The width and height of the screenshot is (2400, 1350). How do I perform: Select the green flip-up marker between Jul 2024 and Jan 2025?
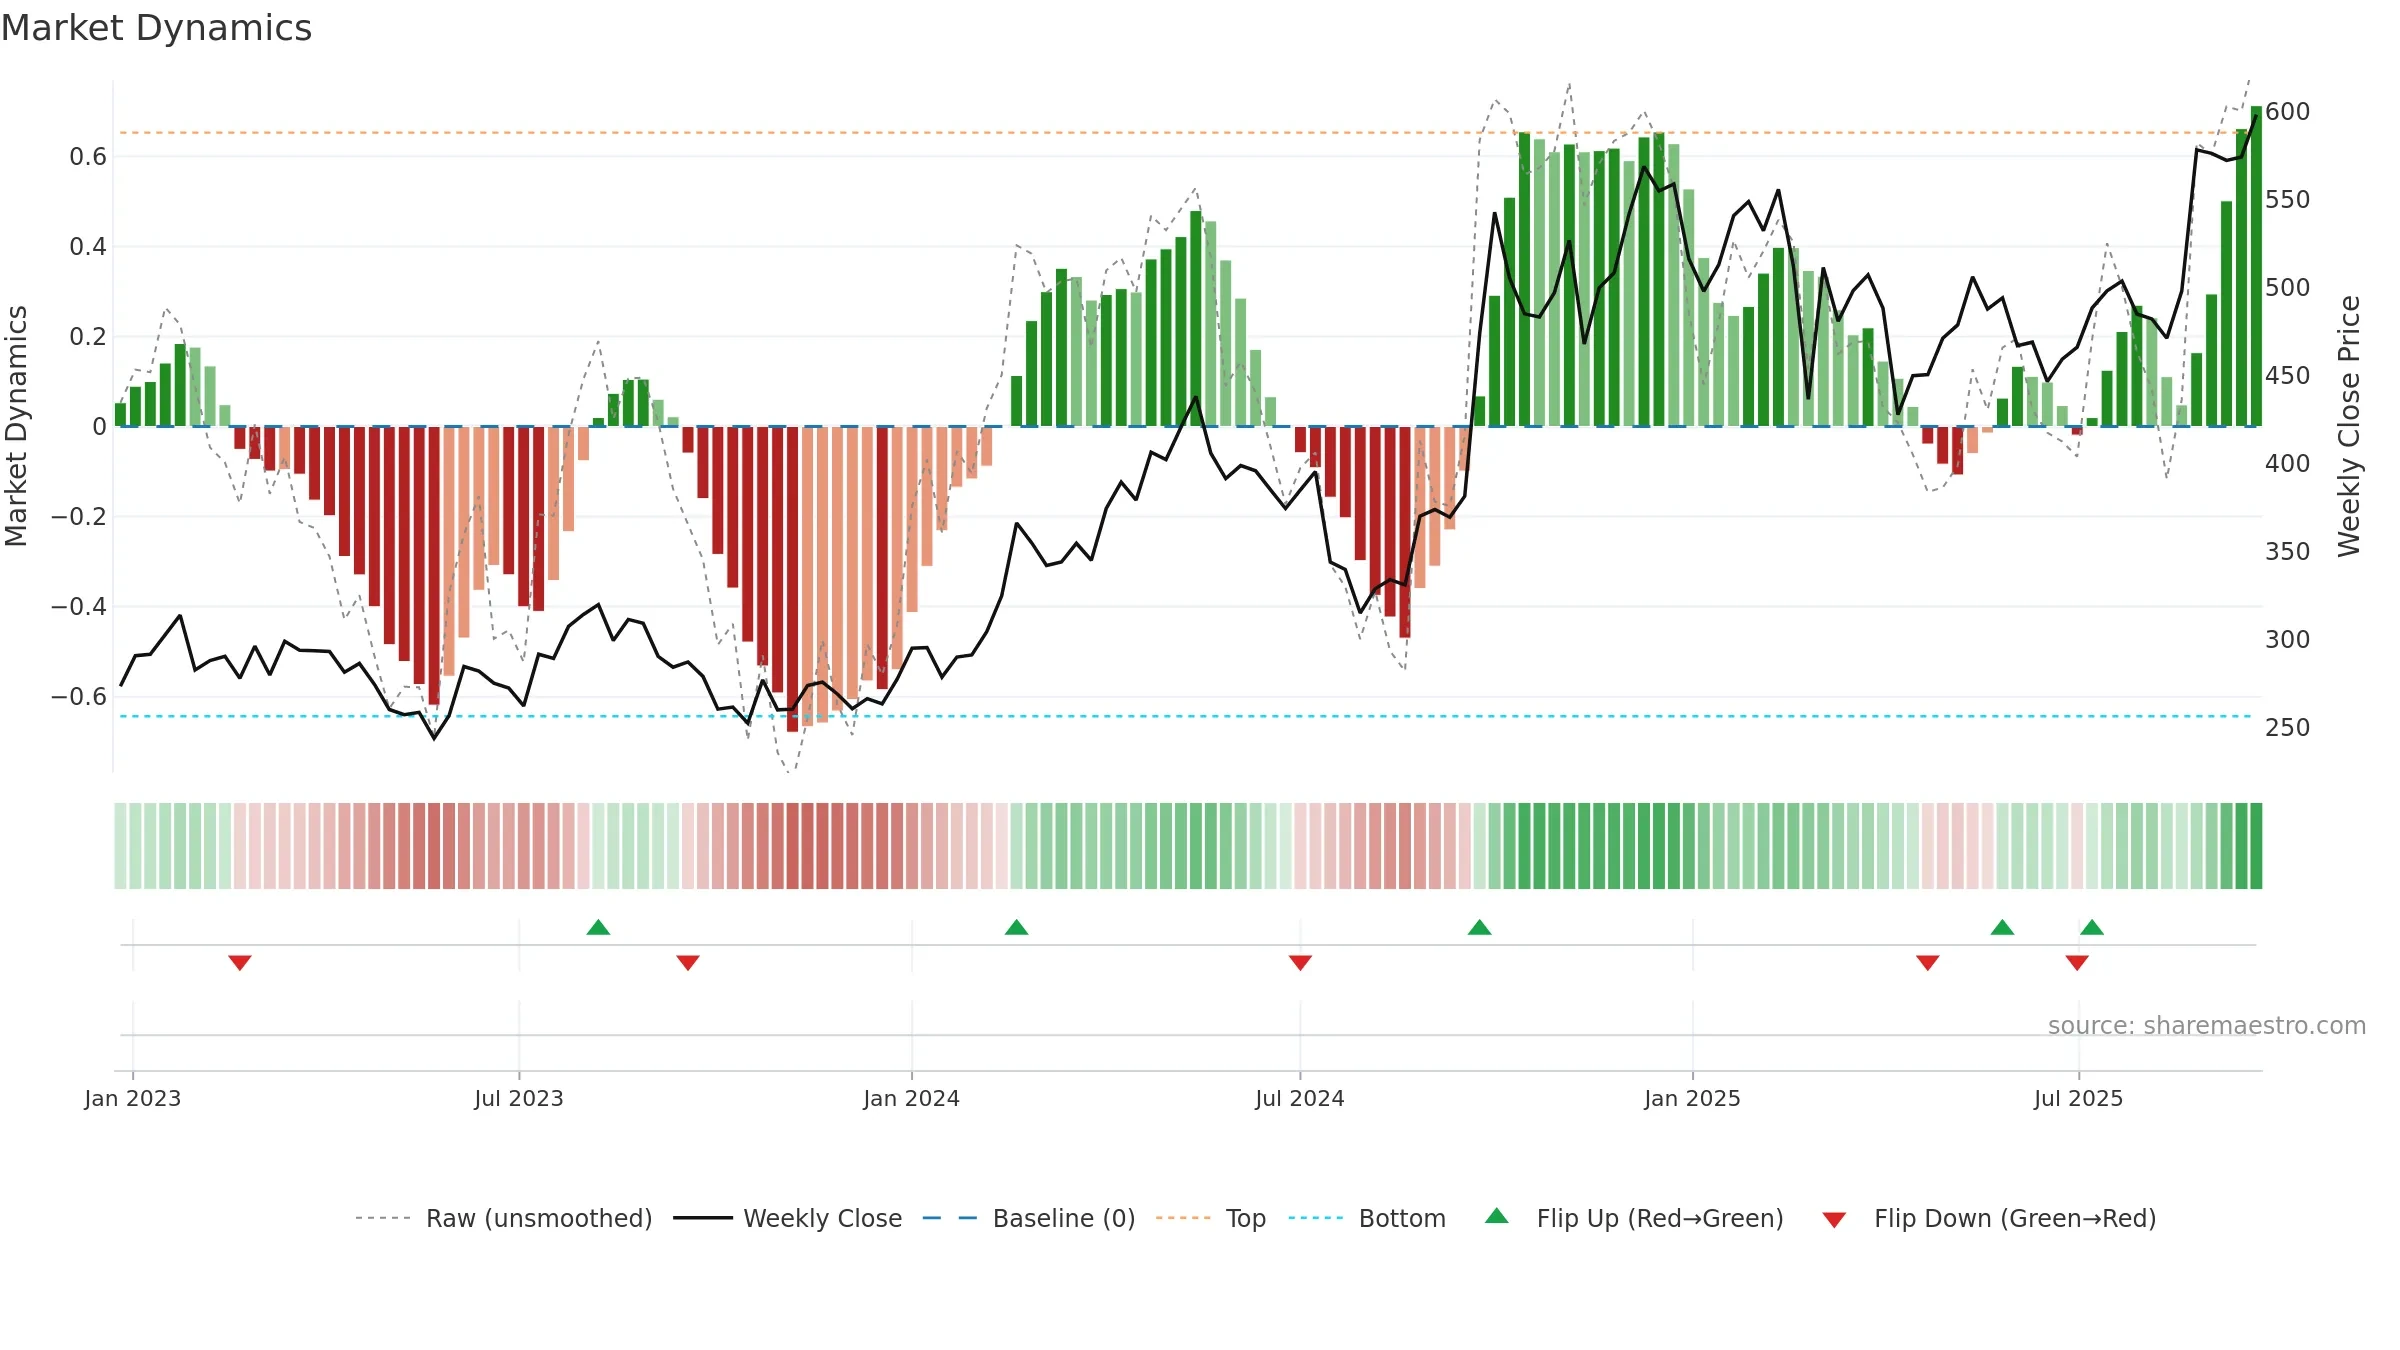1479,927
